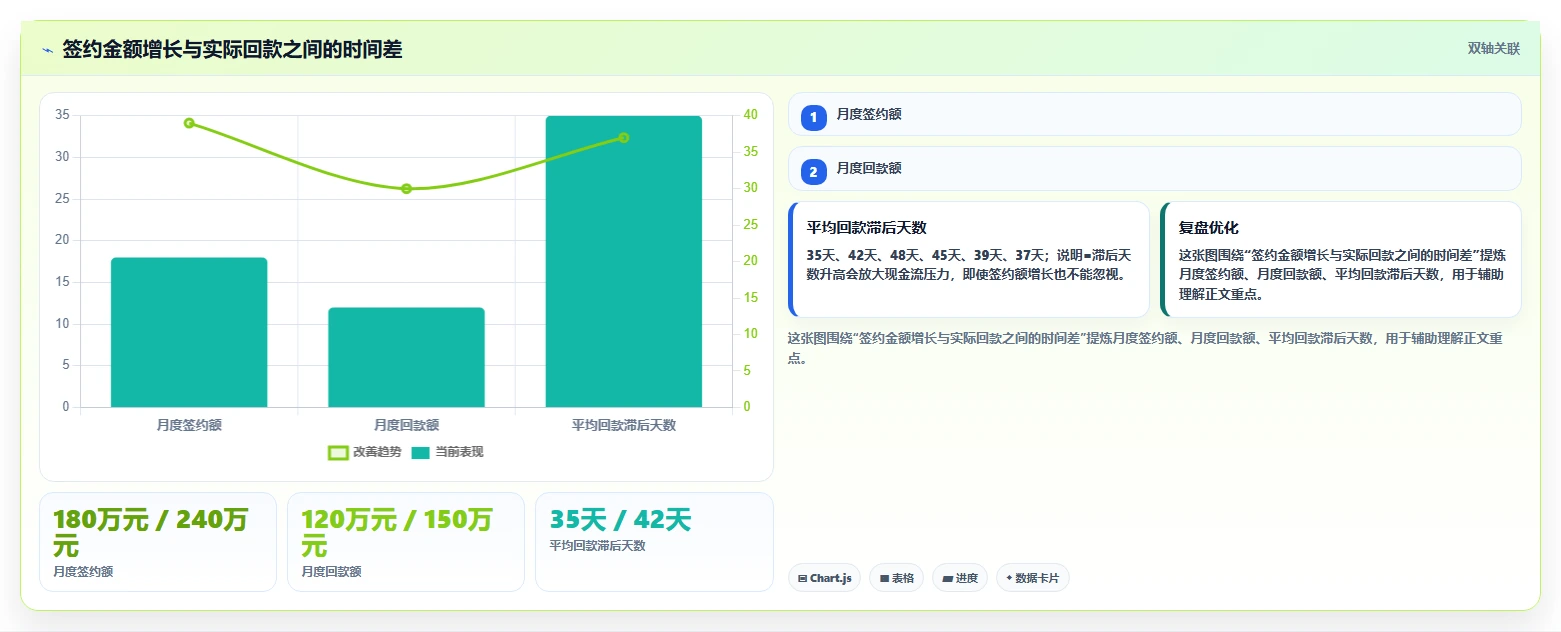The image size is (1561, 632).
Task: Click the 月度签约额 x-axis label
Action: [189, 425]
